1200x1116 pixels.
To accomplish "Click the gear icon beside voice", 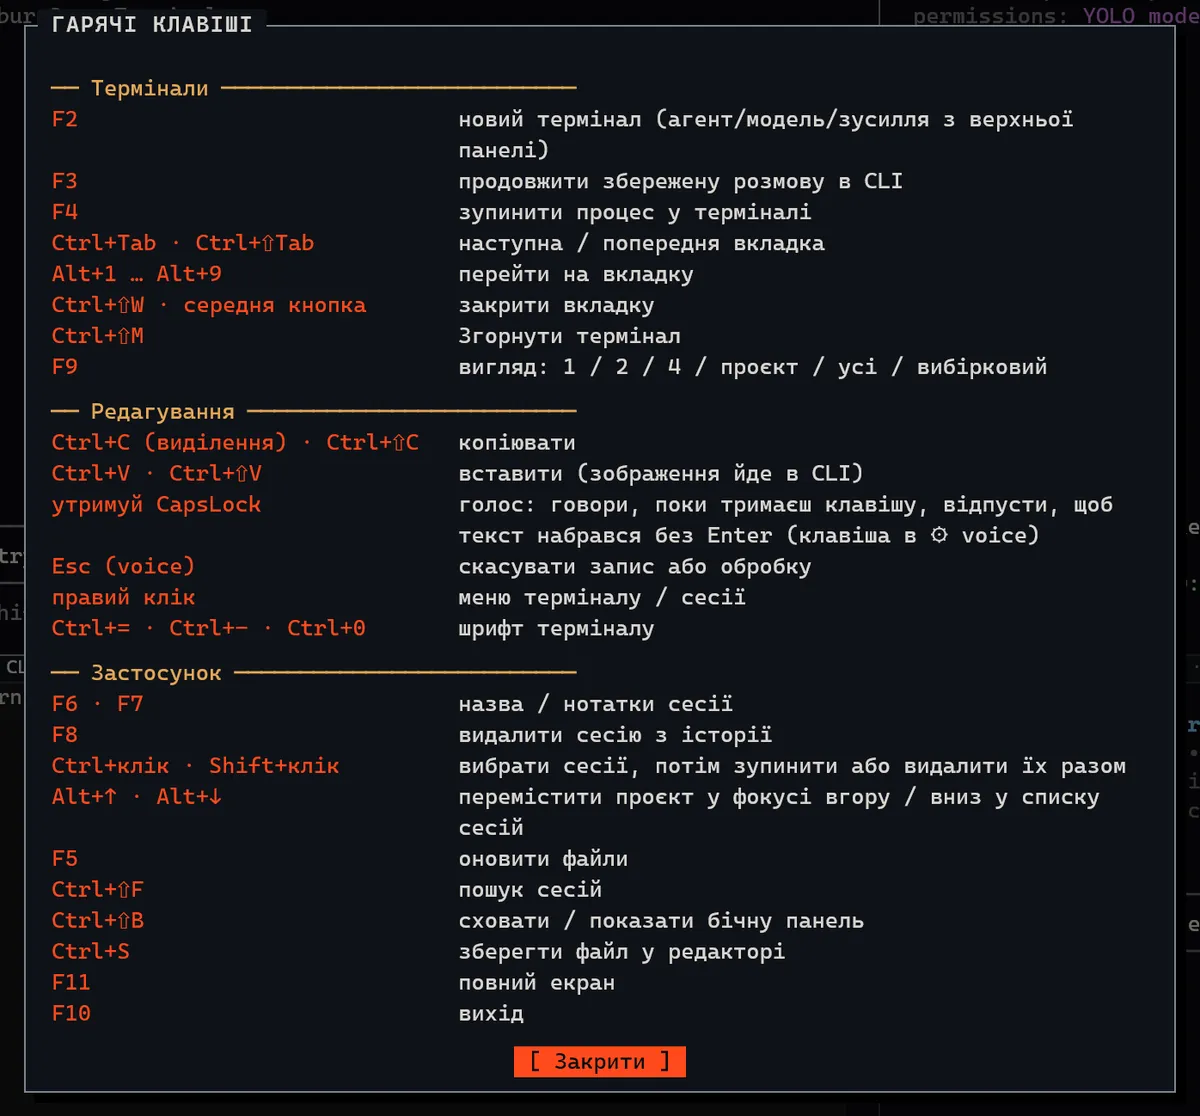I will coord(938,535).
